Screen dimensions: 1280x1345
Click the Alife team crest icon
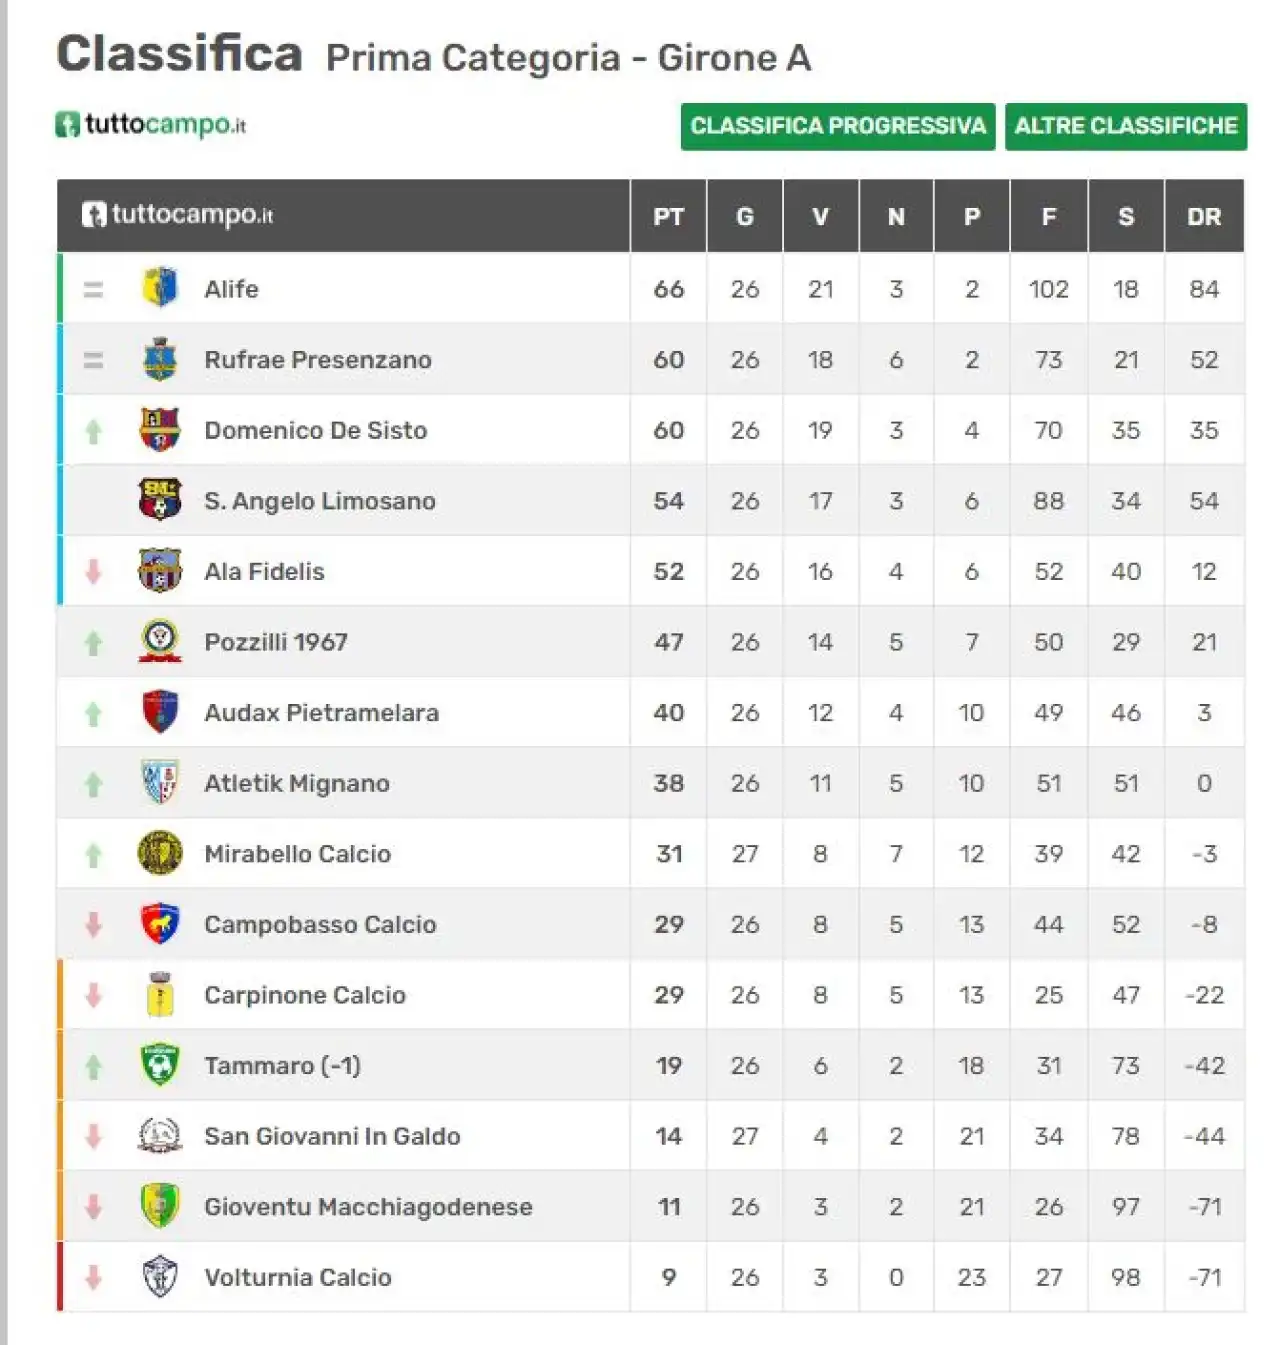pos(160,288)
